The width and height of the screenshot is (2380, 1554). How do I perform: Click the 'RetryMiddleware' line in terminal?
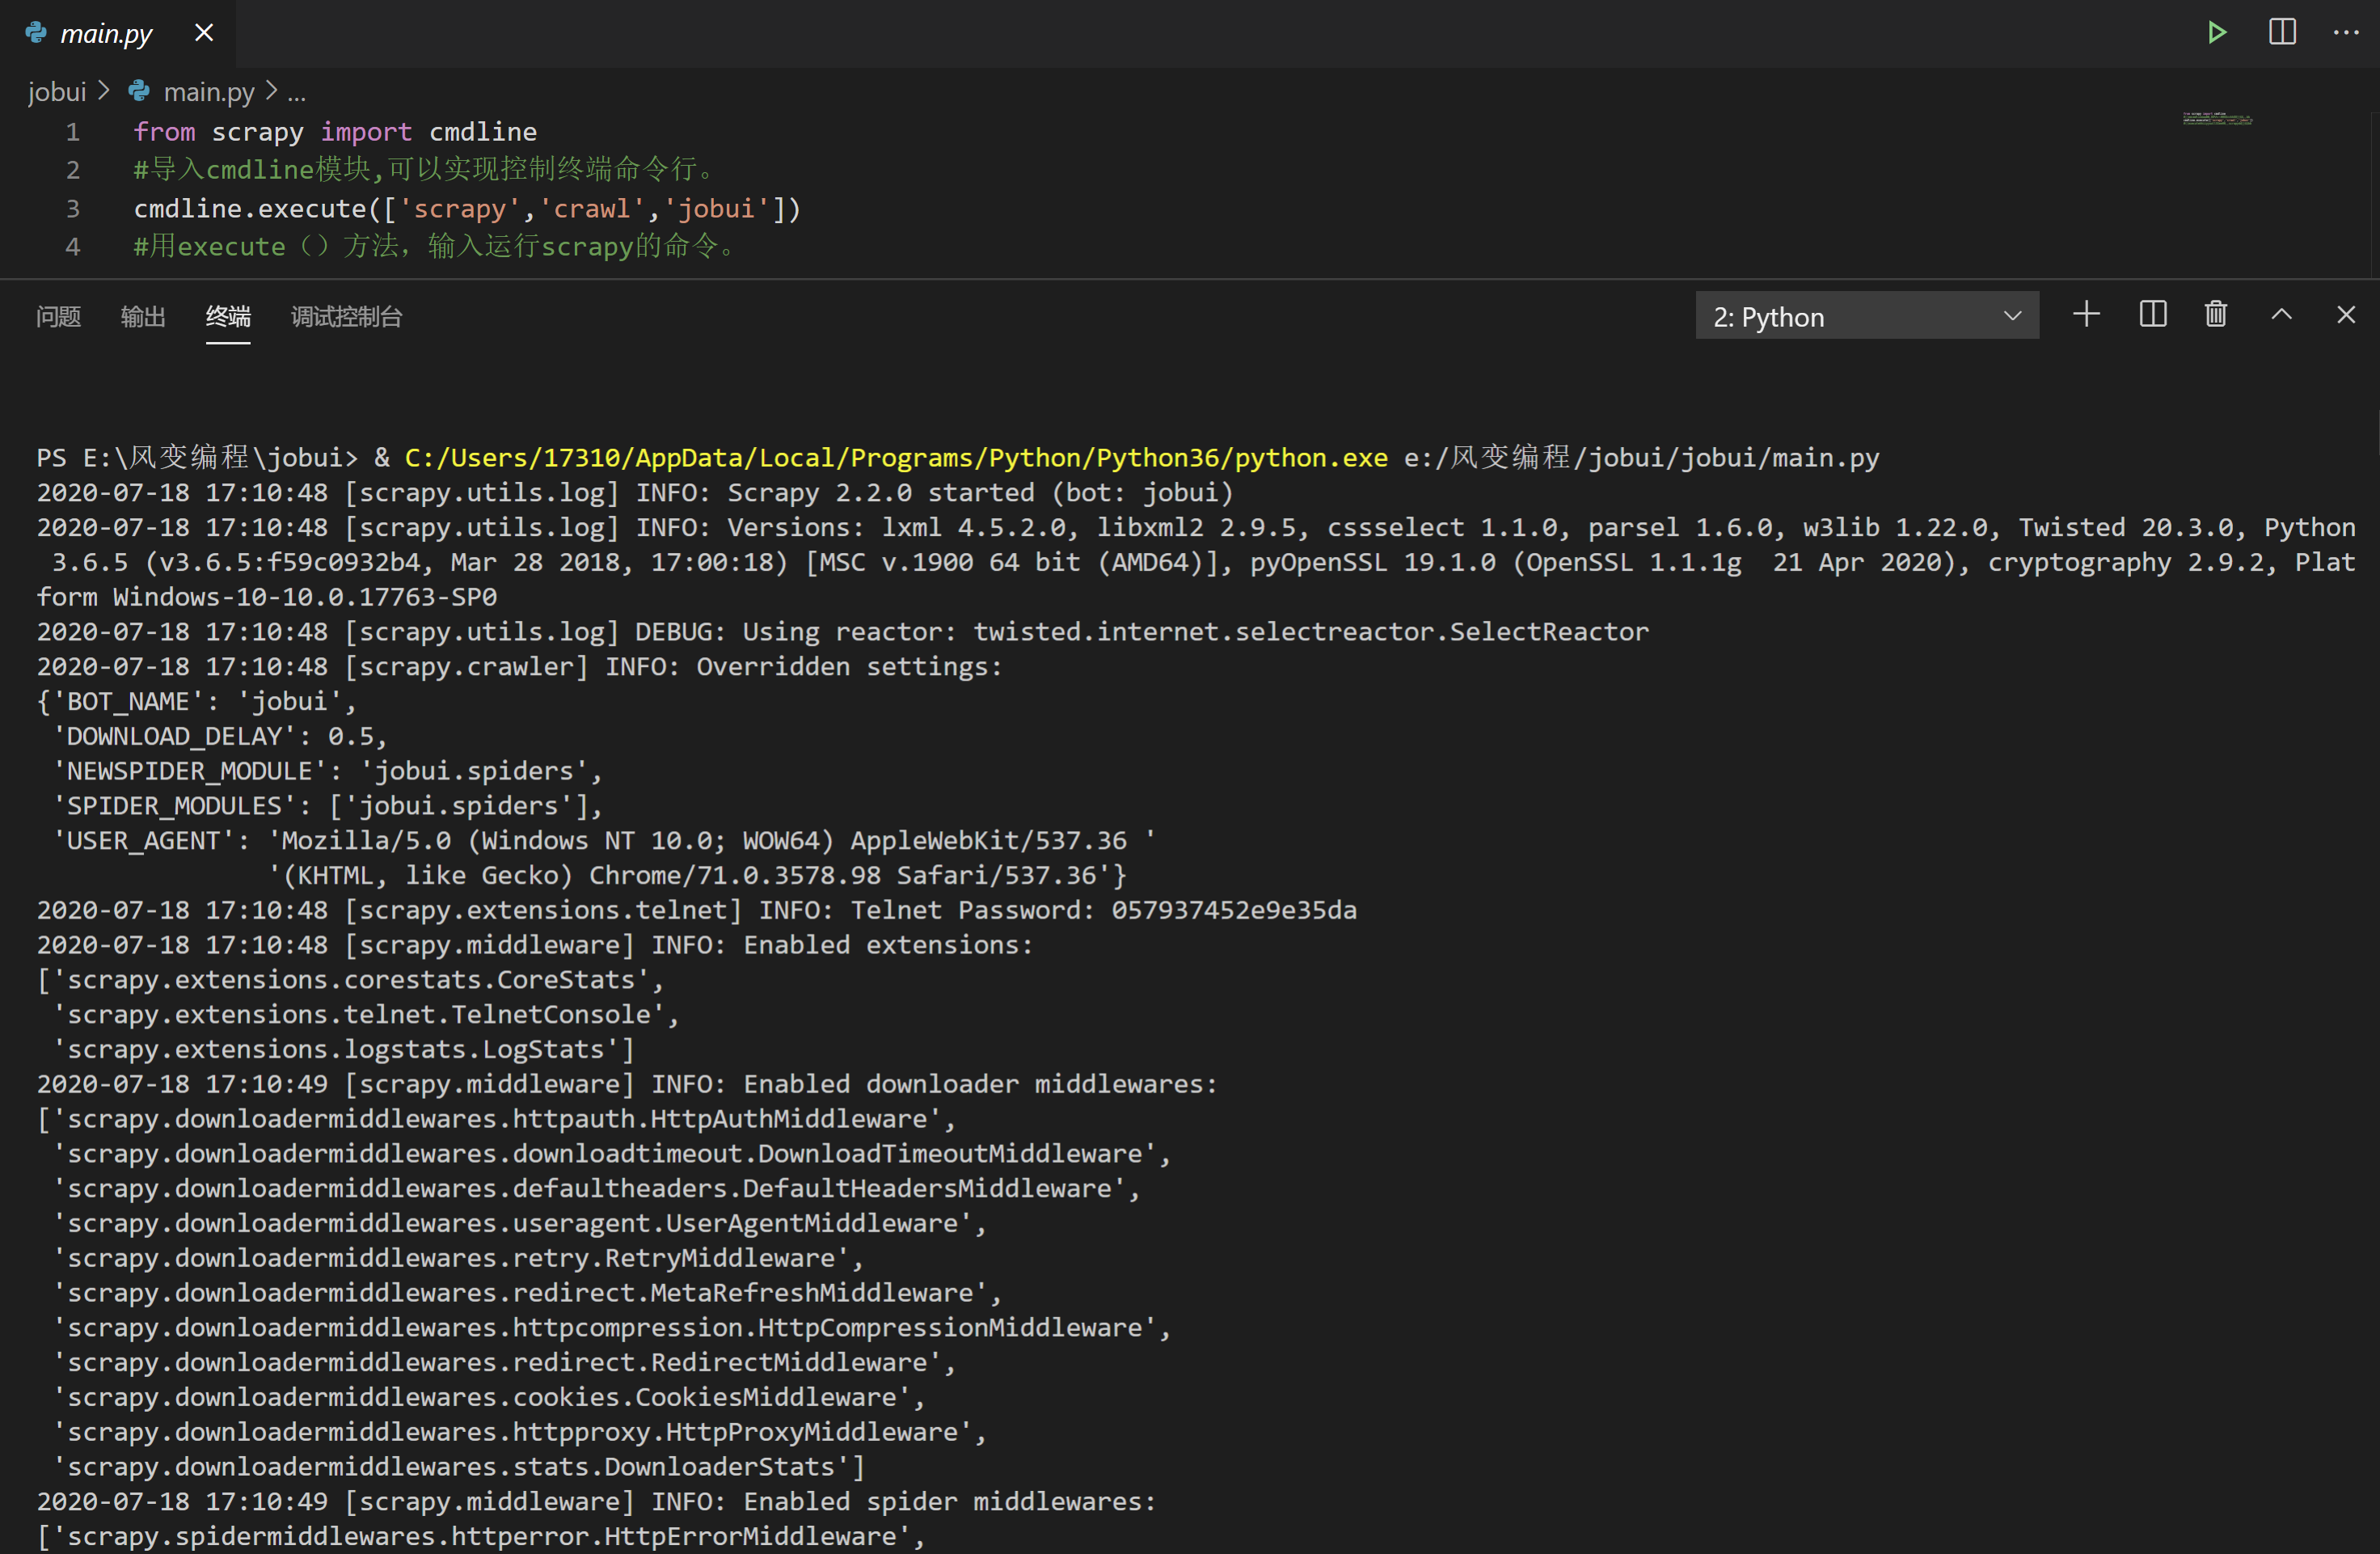click(458, 1258)
